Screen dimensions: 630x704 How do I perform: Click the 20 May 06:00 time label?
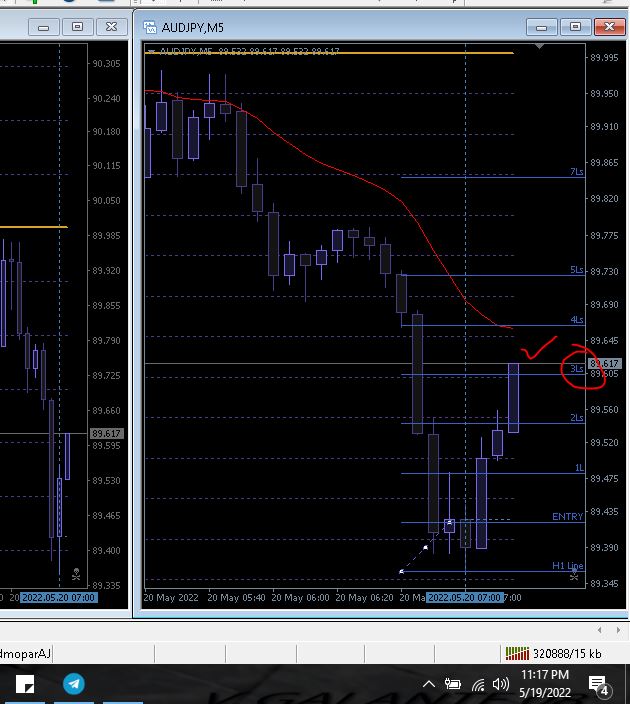(x=300, y=598)
